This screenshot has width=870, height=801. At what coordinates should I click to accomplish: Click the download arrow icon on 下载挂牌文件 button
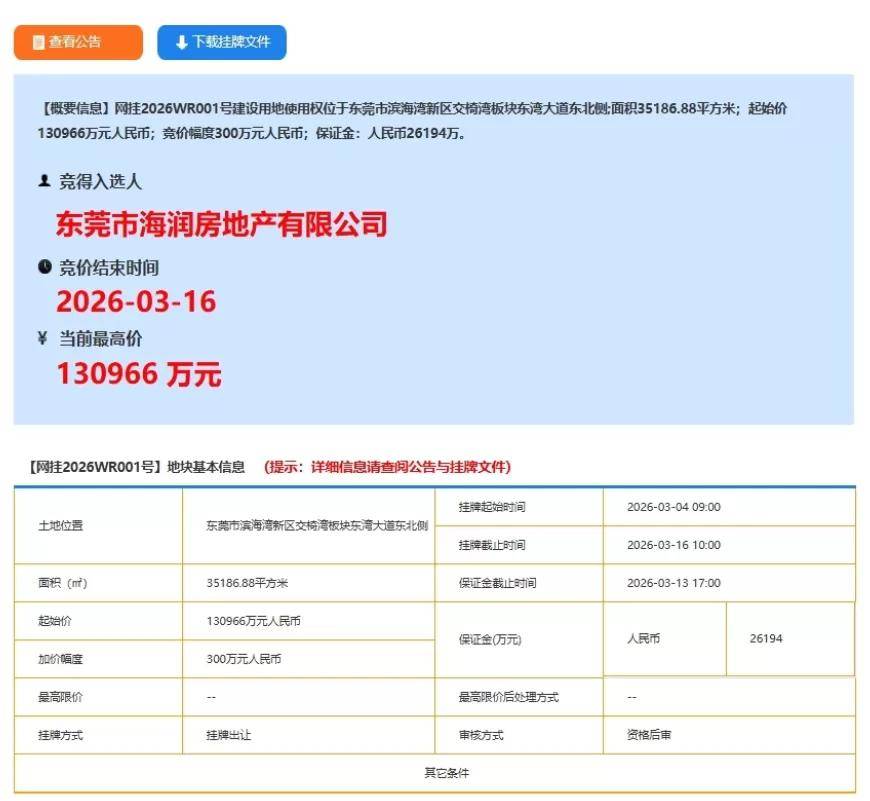(x=179, y=42)
